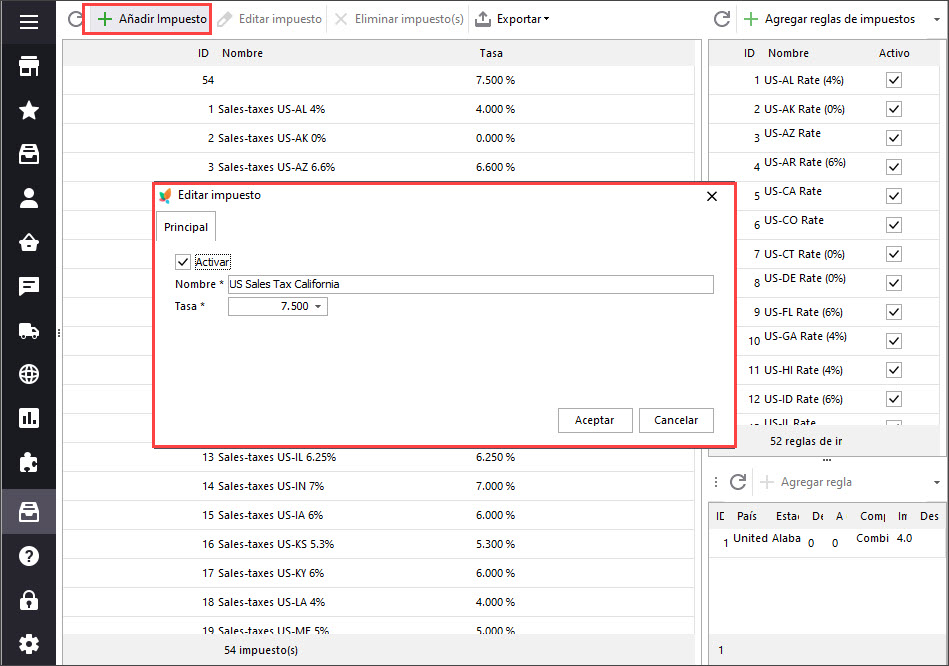949x666 pixels.
Task: Select the Principal tab in dialog
Action: (186, 227)
